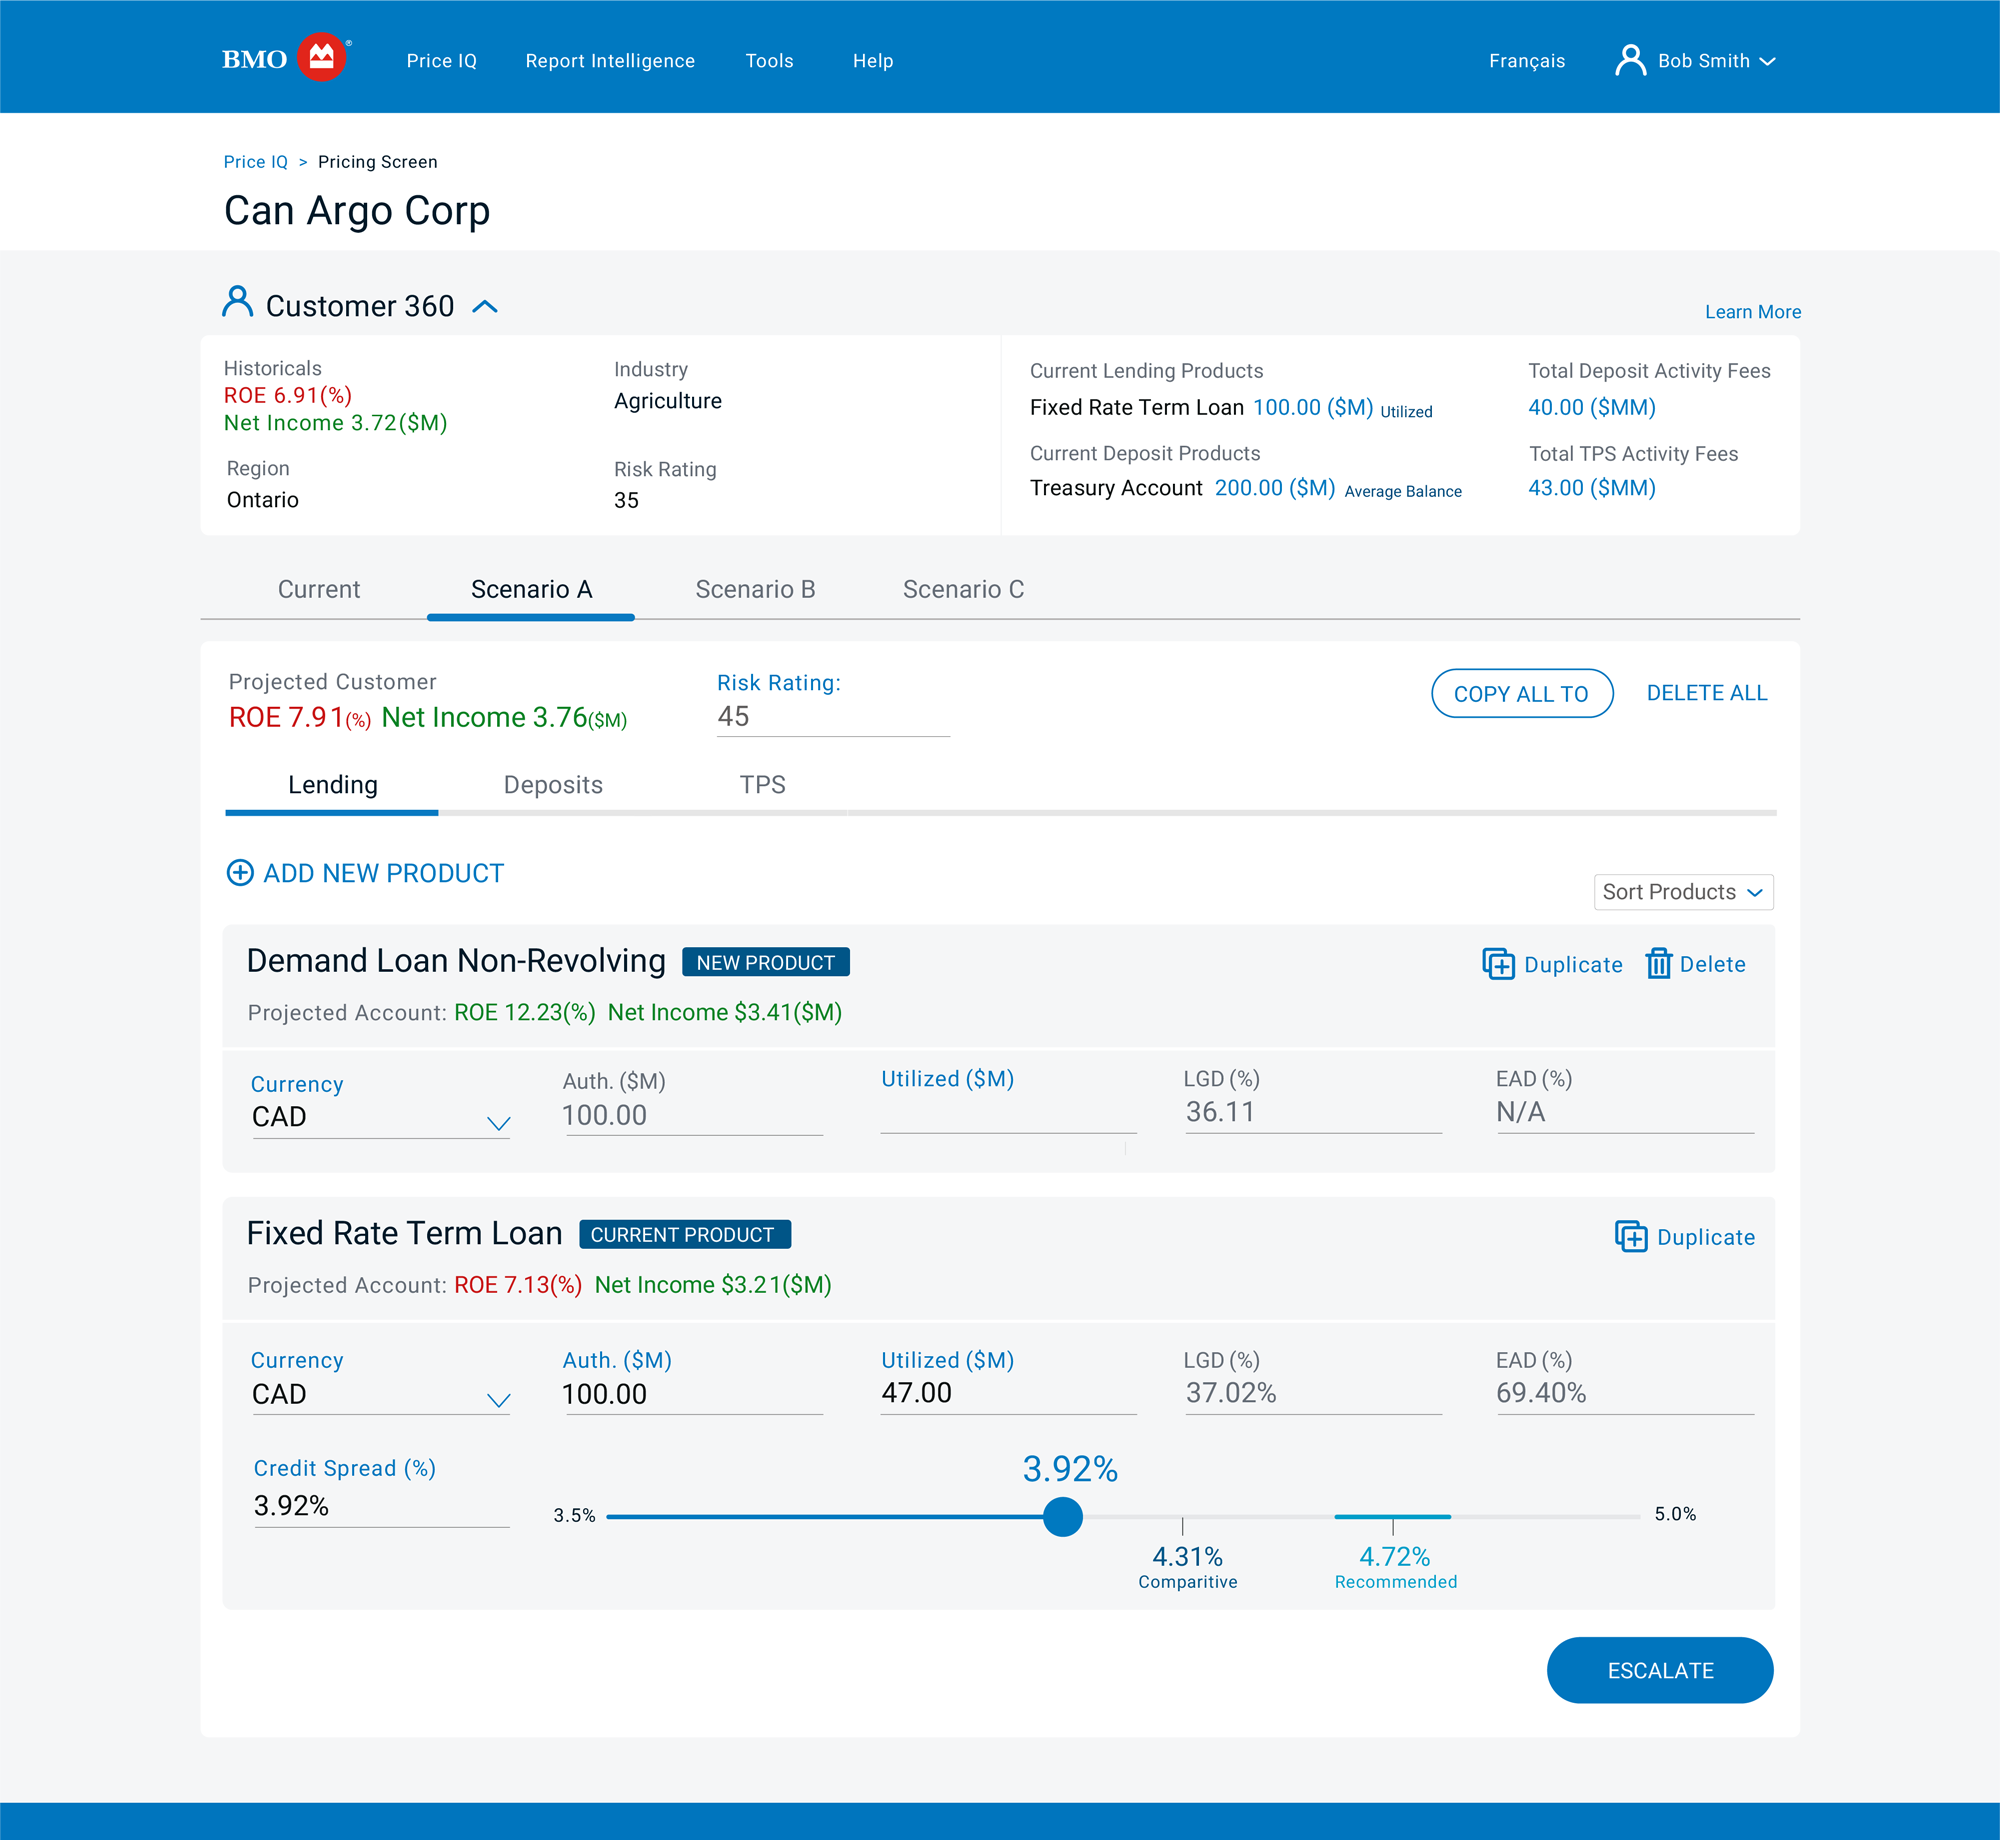Click the BMO logo in the header
Image resolution: width=2000 pixels, height=1840 pixels.
(283, 57)
